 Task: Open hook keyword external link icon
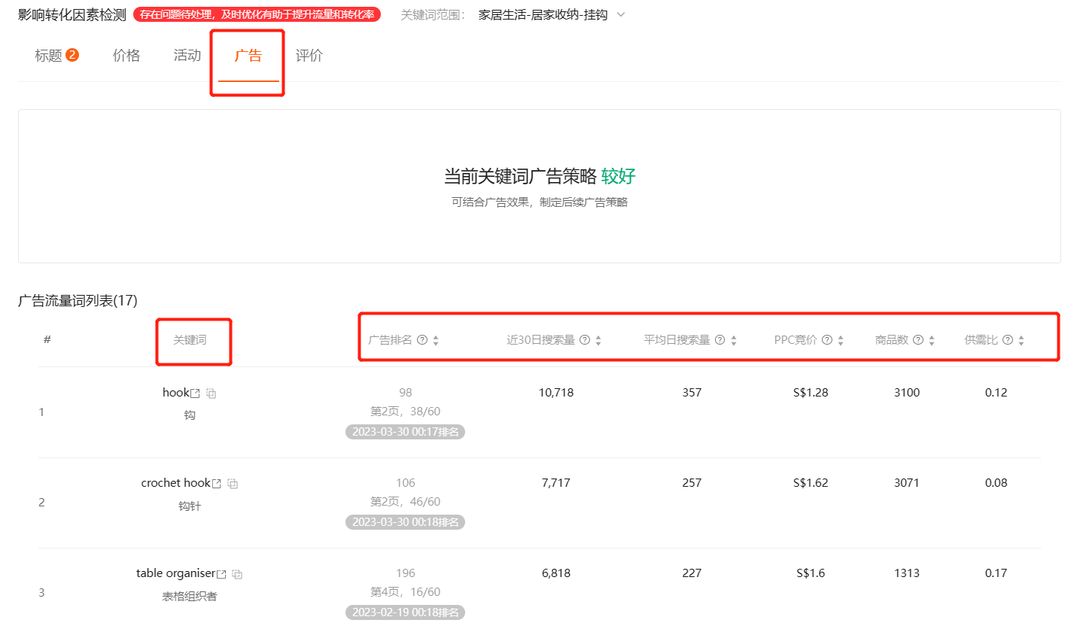click(x=195, y=393)
